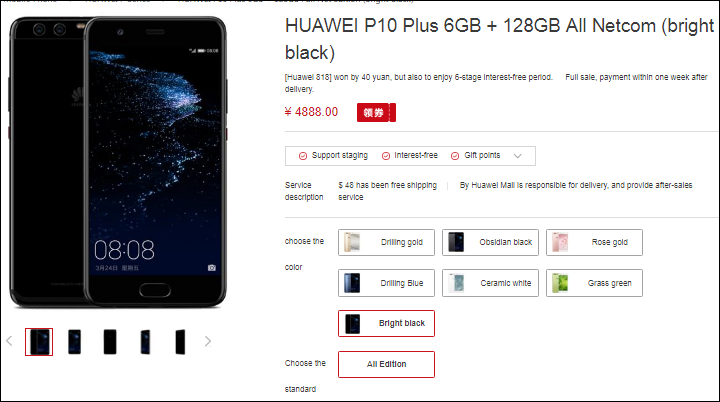Click the Gift points check icon

(x=455, y=156)
